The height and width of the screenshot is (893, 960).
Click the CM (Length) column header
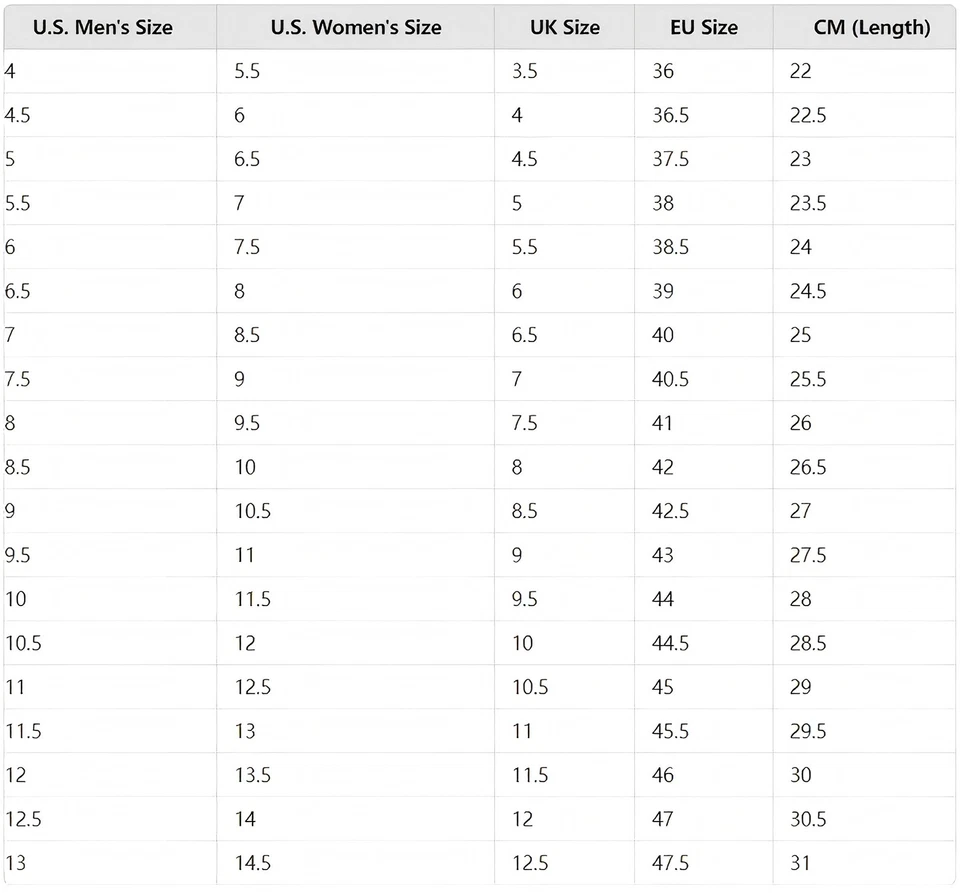coord(872,28)
